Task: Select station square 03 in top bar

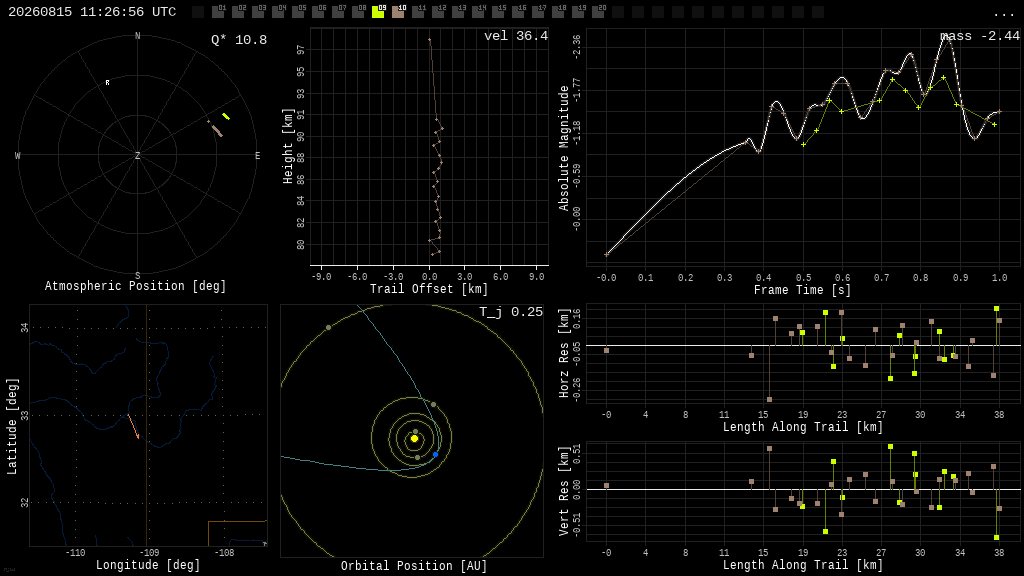Action: [x=258, y=12]
